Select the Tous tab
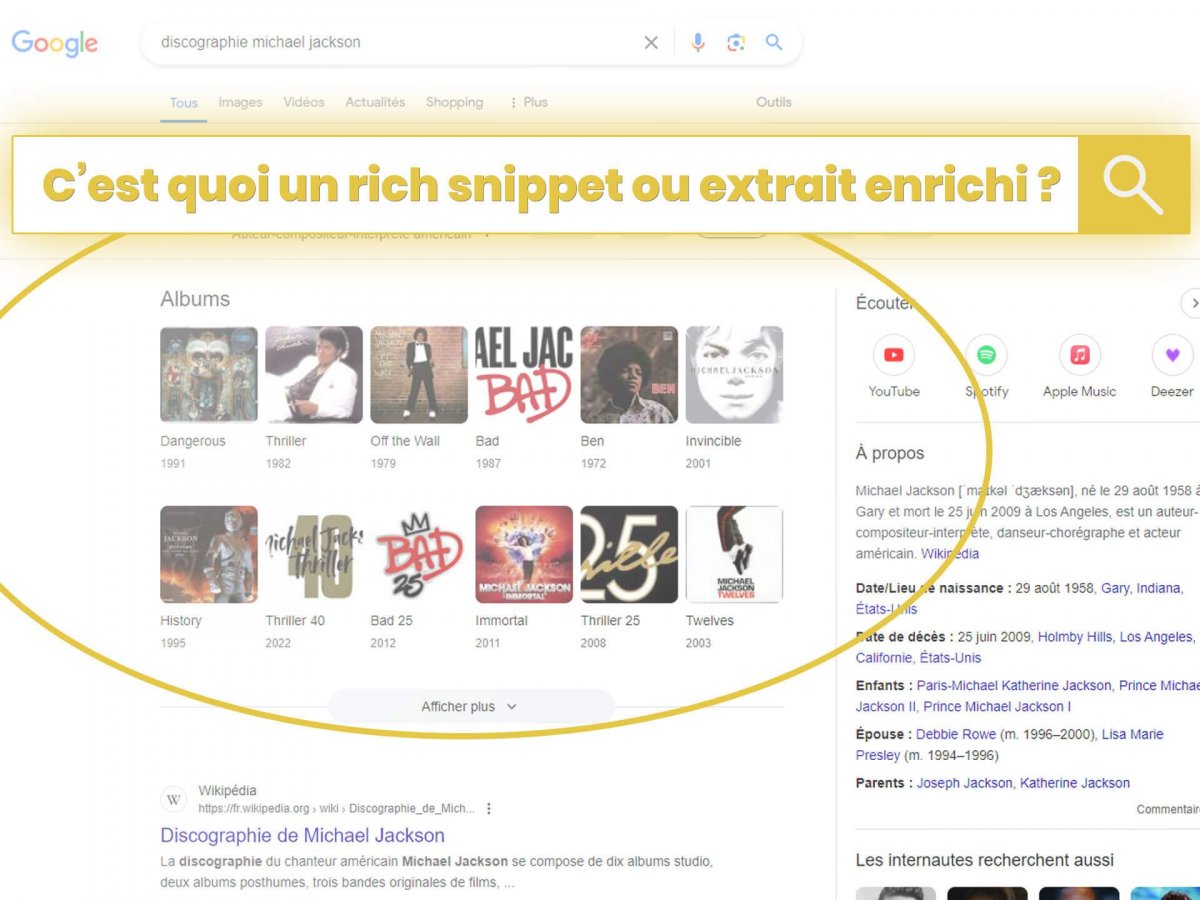1200x900 pixels. [x=184, y=102]
